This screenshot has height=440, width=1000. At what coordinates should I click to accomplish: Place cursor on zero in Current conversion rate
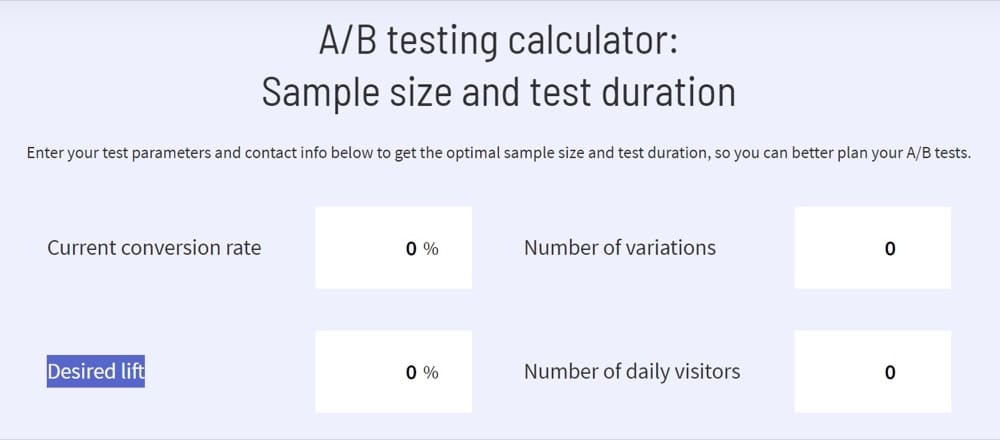click(x=411, y=249)
